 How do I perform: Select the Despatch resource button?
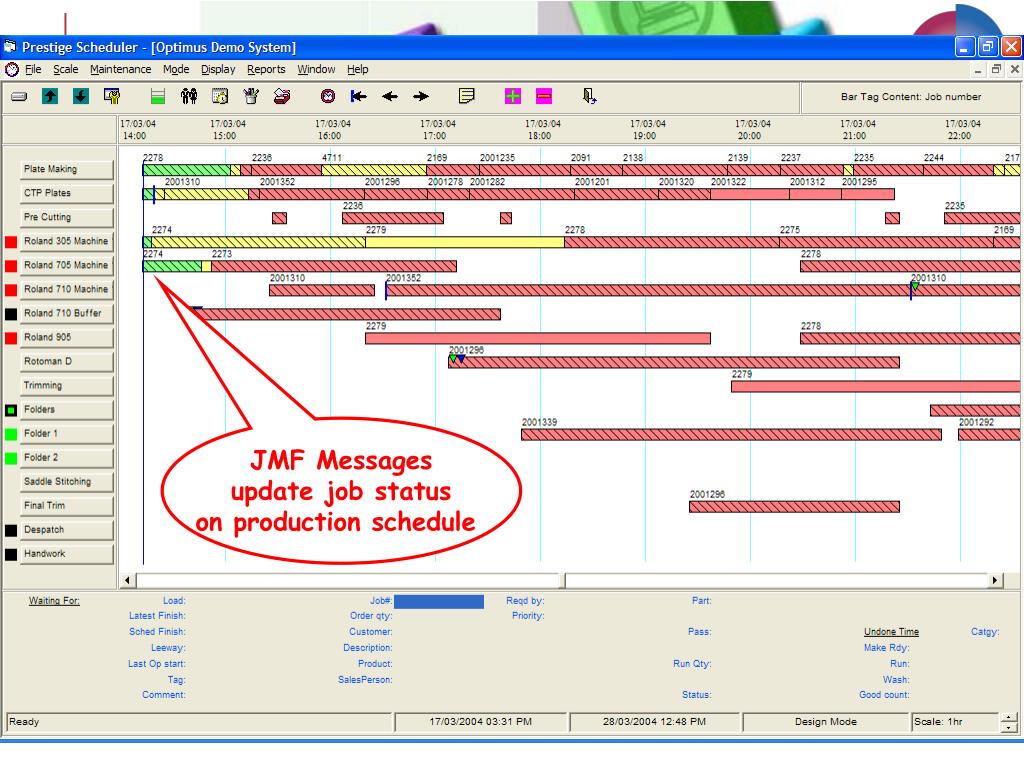pos(67,530)
